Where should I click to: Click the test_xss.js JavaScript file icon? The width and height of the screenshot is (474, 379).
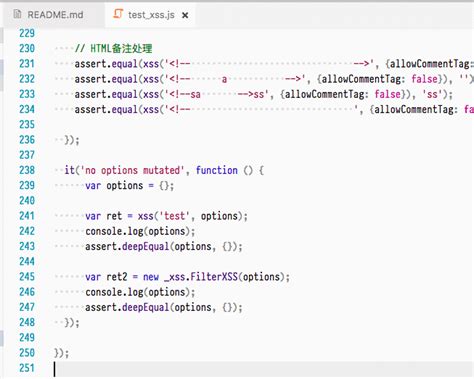118,14
